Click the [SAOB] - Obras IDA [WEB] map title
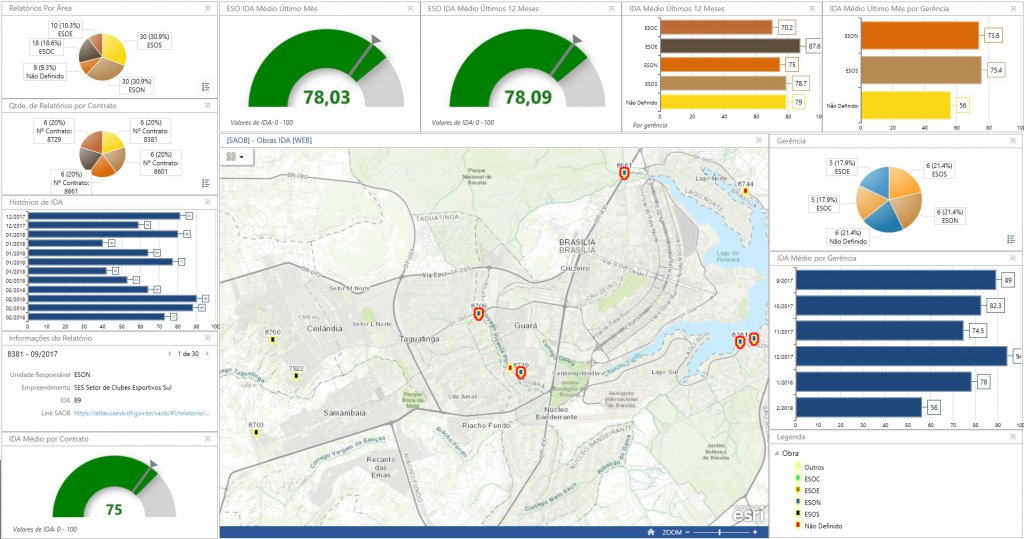This screenshot has width=1024, height=539. click(269, 140)
